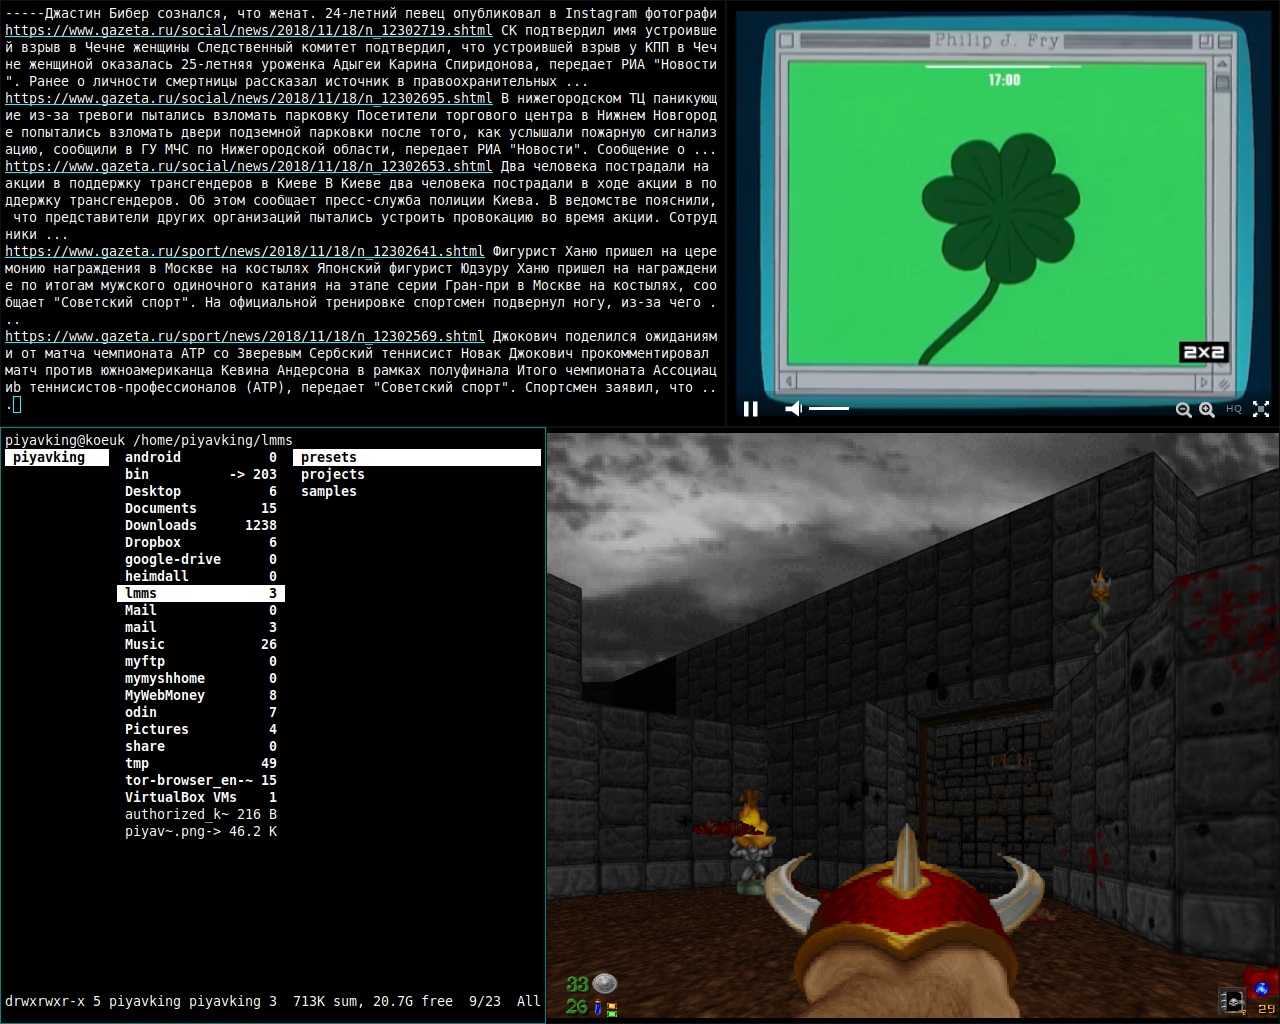Click the zoom in magnifier icon
The height and width of the screenshot is (1024, 1280).
(x=1207, y=409)
